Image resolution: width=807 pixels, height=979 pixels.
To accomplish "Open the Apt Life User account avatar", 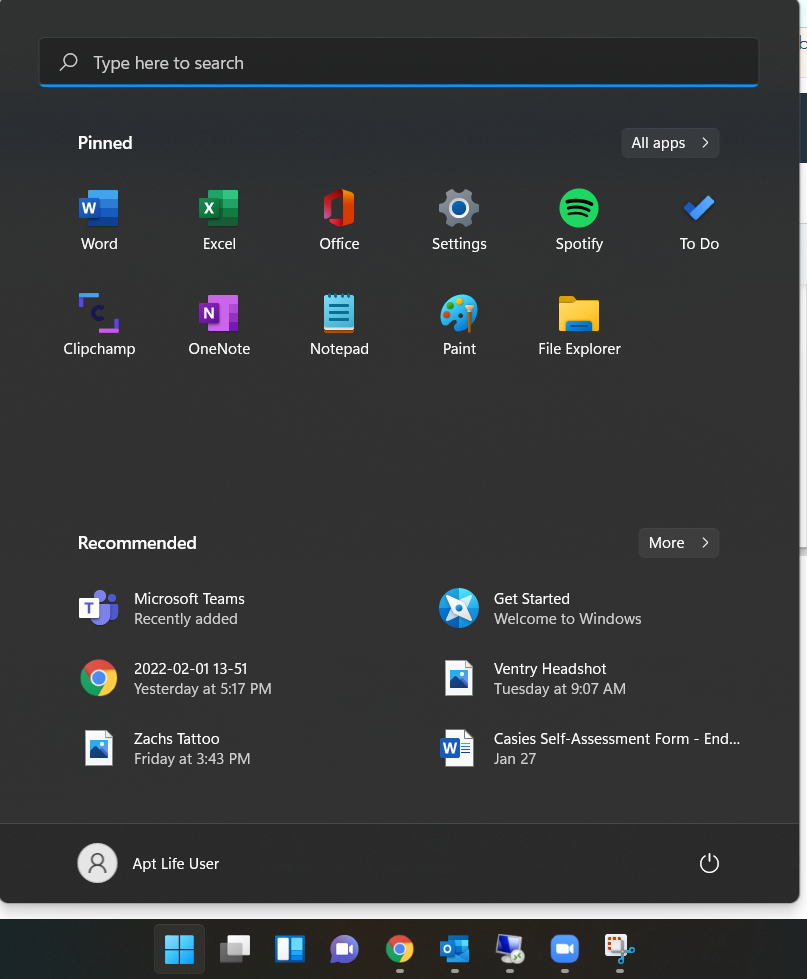I will click(97, 863).
